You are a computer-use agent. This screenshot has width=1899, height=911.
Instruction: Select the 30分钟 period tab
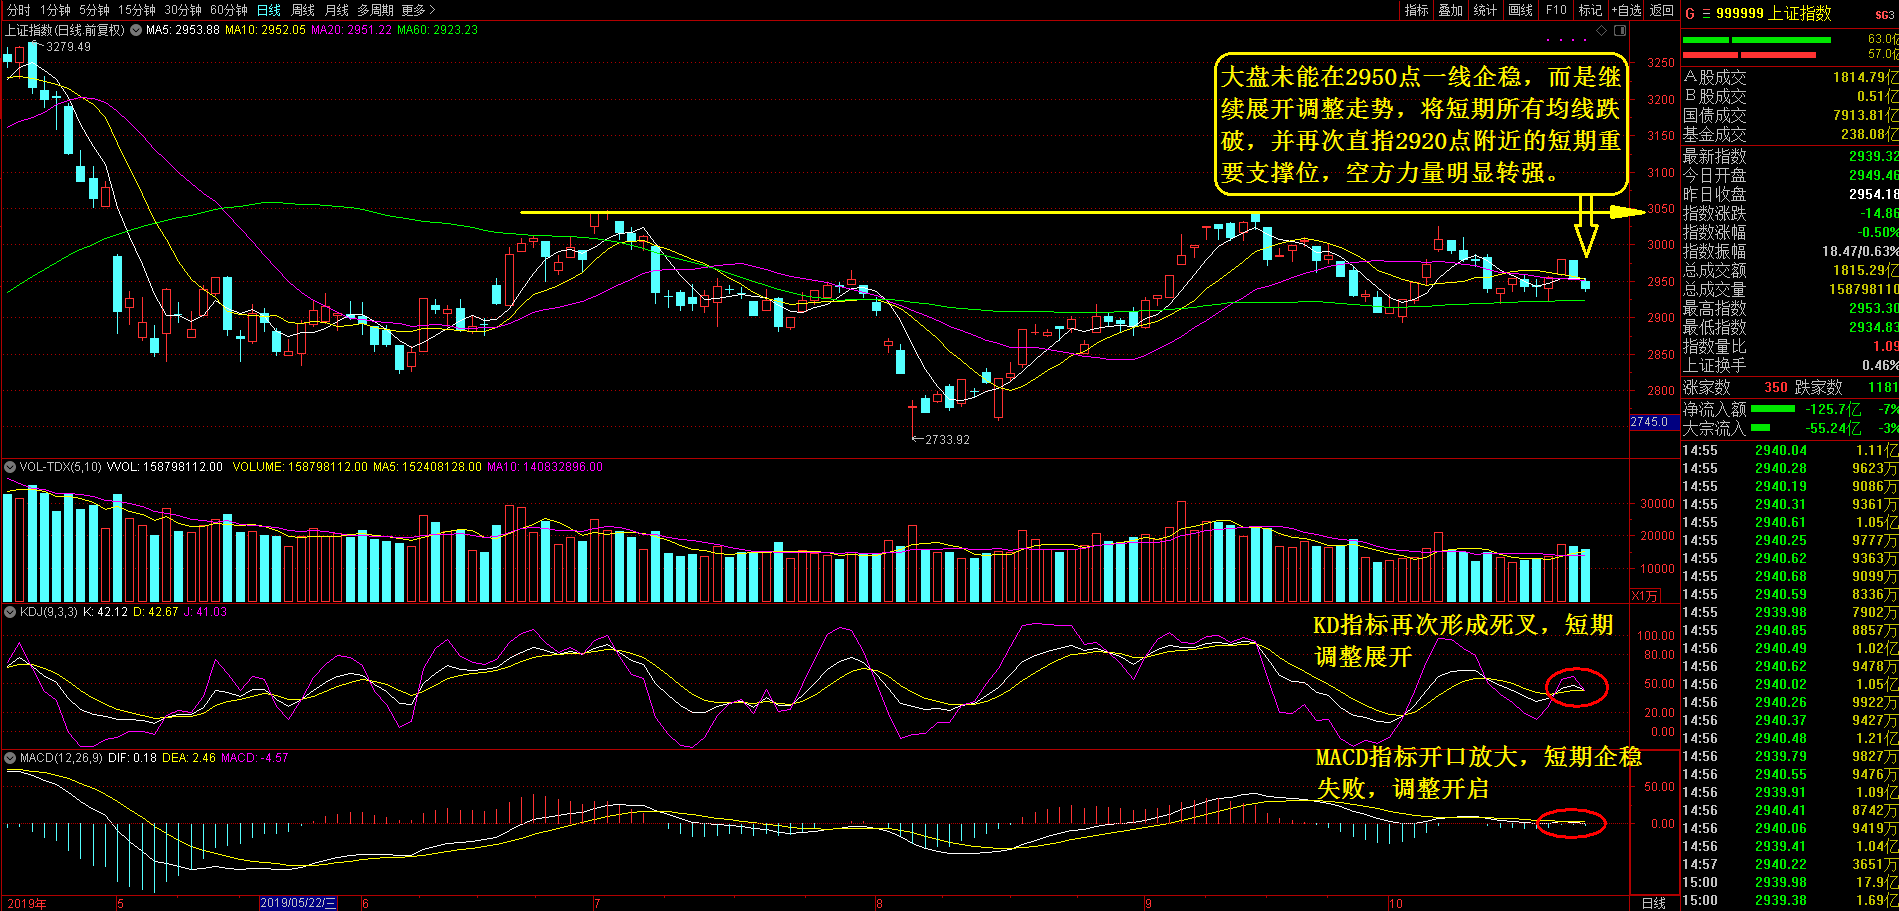[x=183, y=10]
